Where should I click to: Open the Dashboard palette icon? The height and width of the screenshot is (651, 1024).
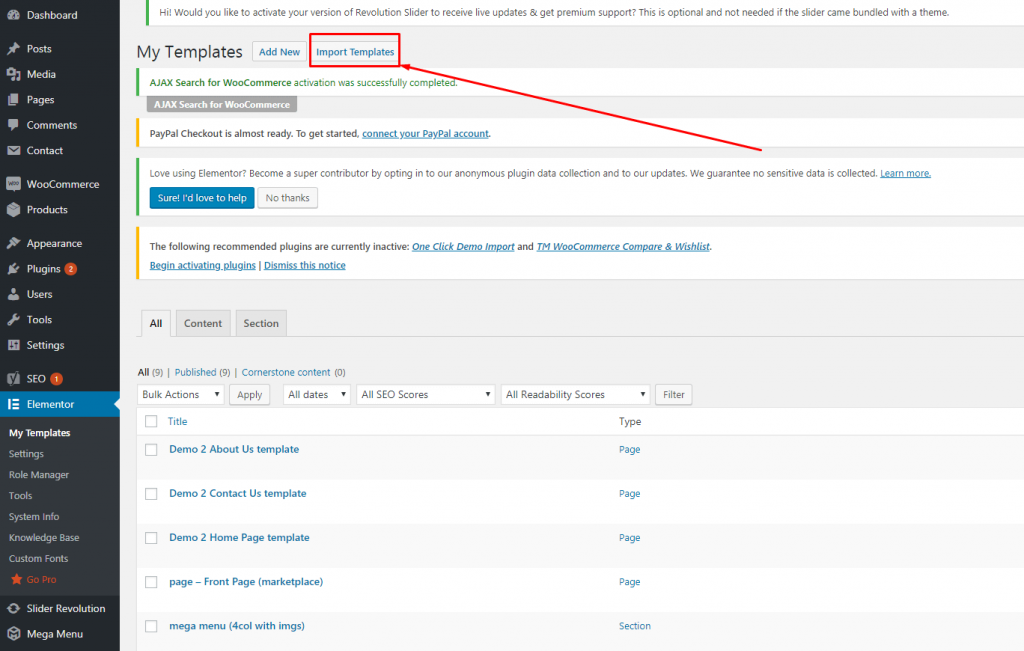13,14
